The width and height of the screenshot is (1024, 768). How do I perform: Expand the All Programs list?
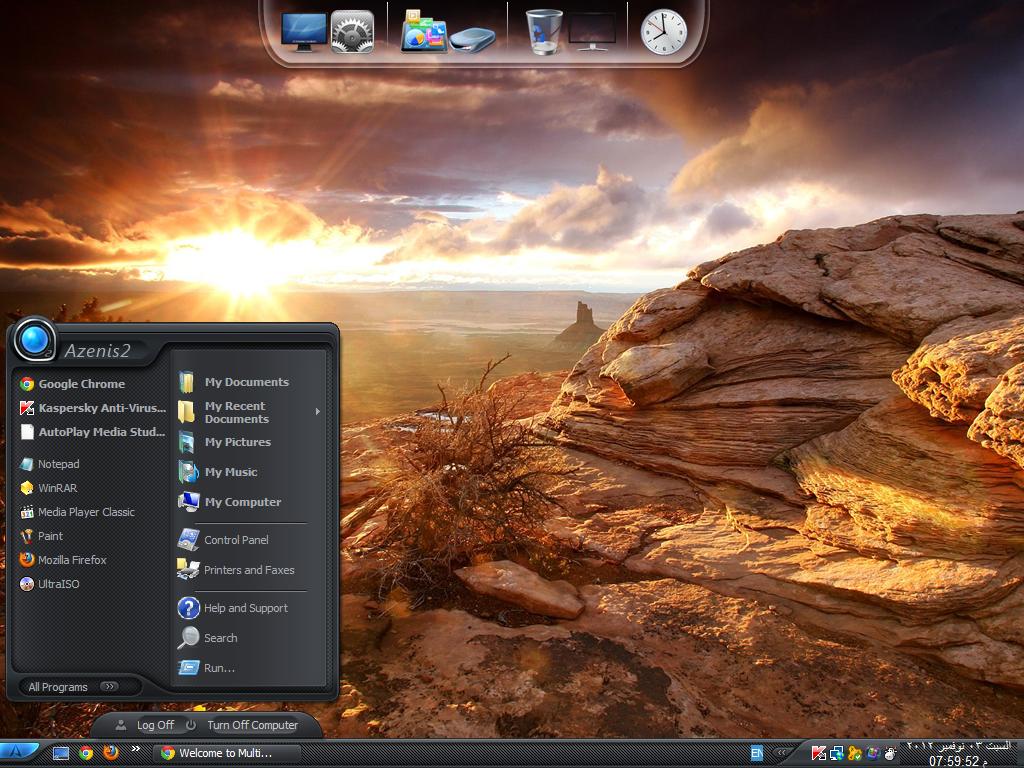(74, 686)
